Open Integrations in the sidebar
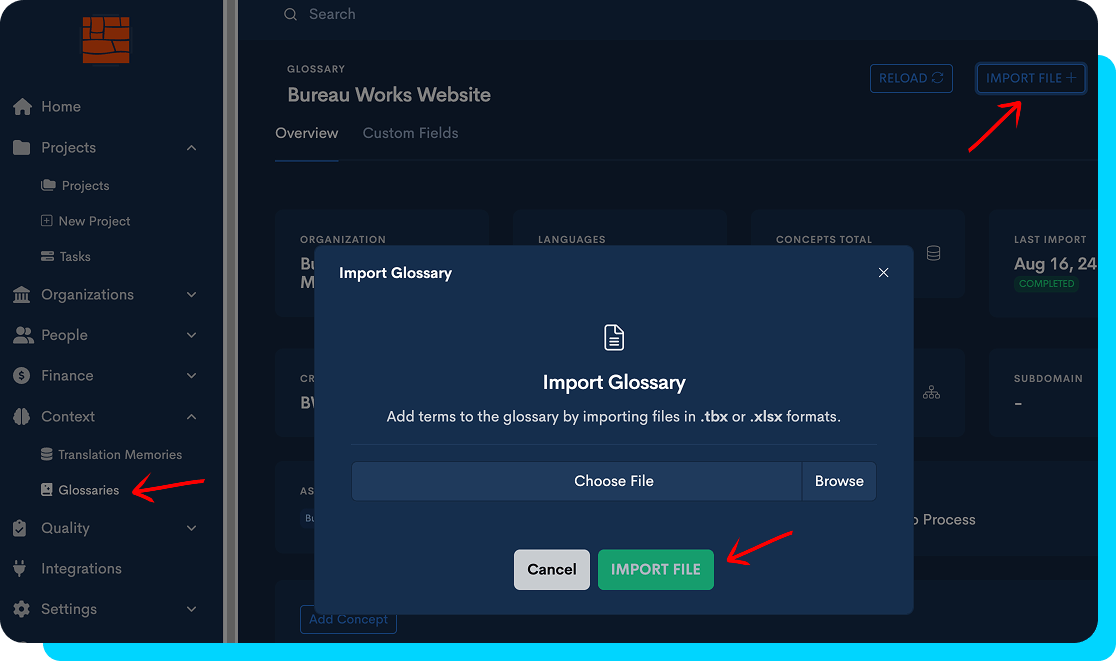The width and height of the screenshot is (1116, 661). [81, 569]
